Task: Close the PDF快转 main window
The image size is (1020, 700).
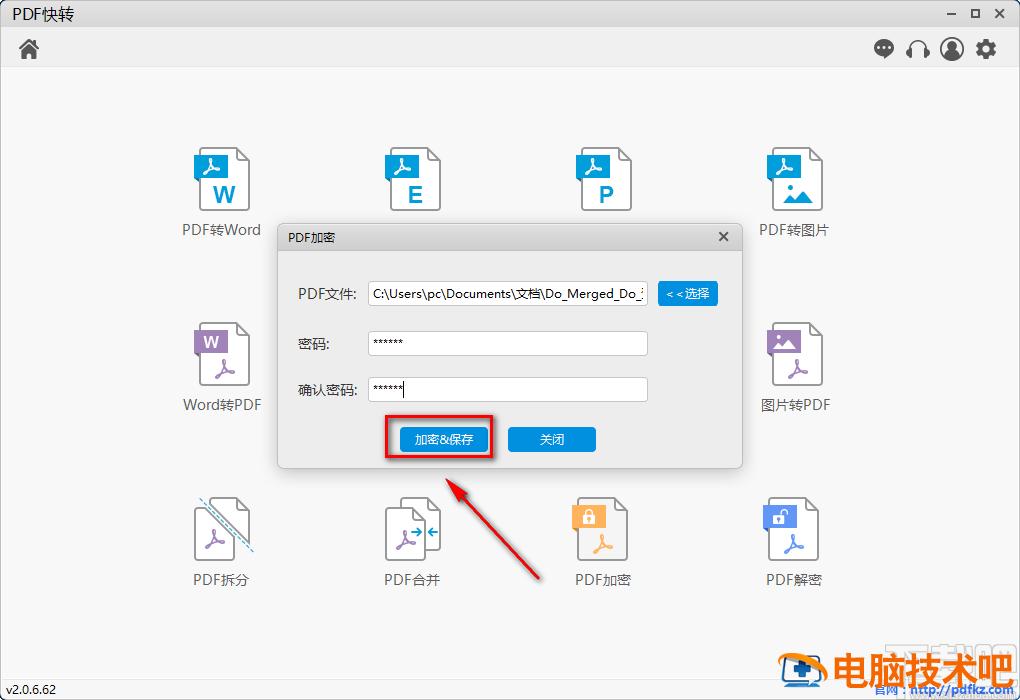Action: pos(1000,14)
